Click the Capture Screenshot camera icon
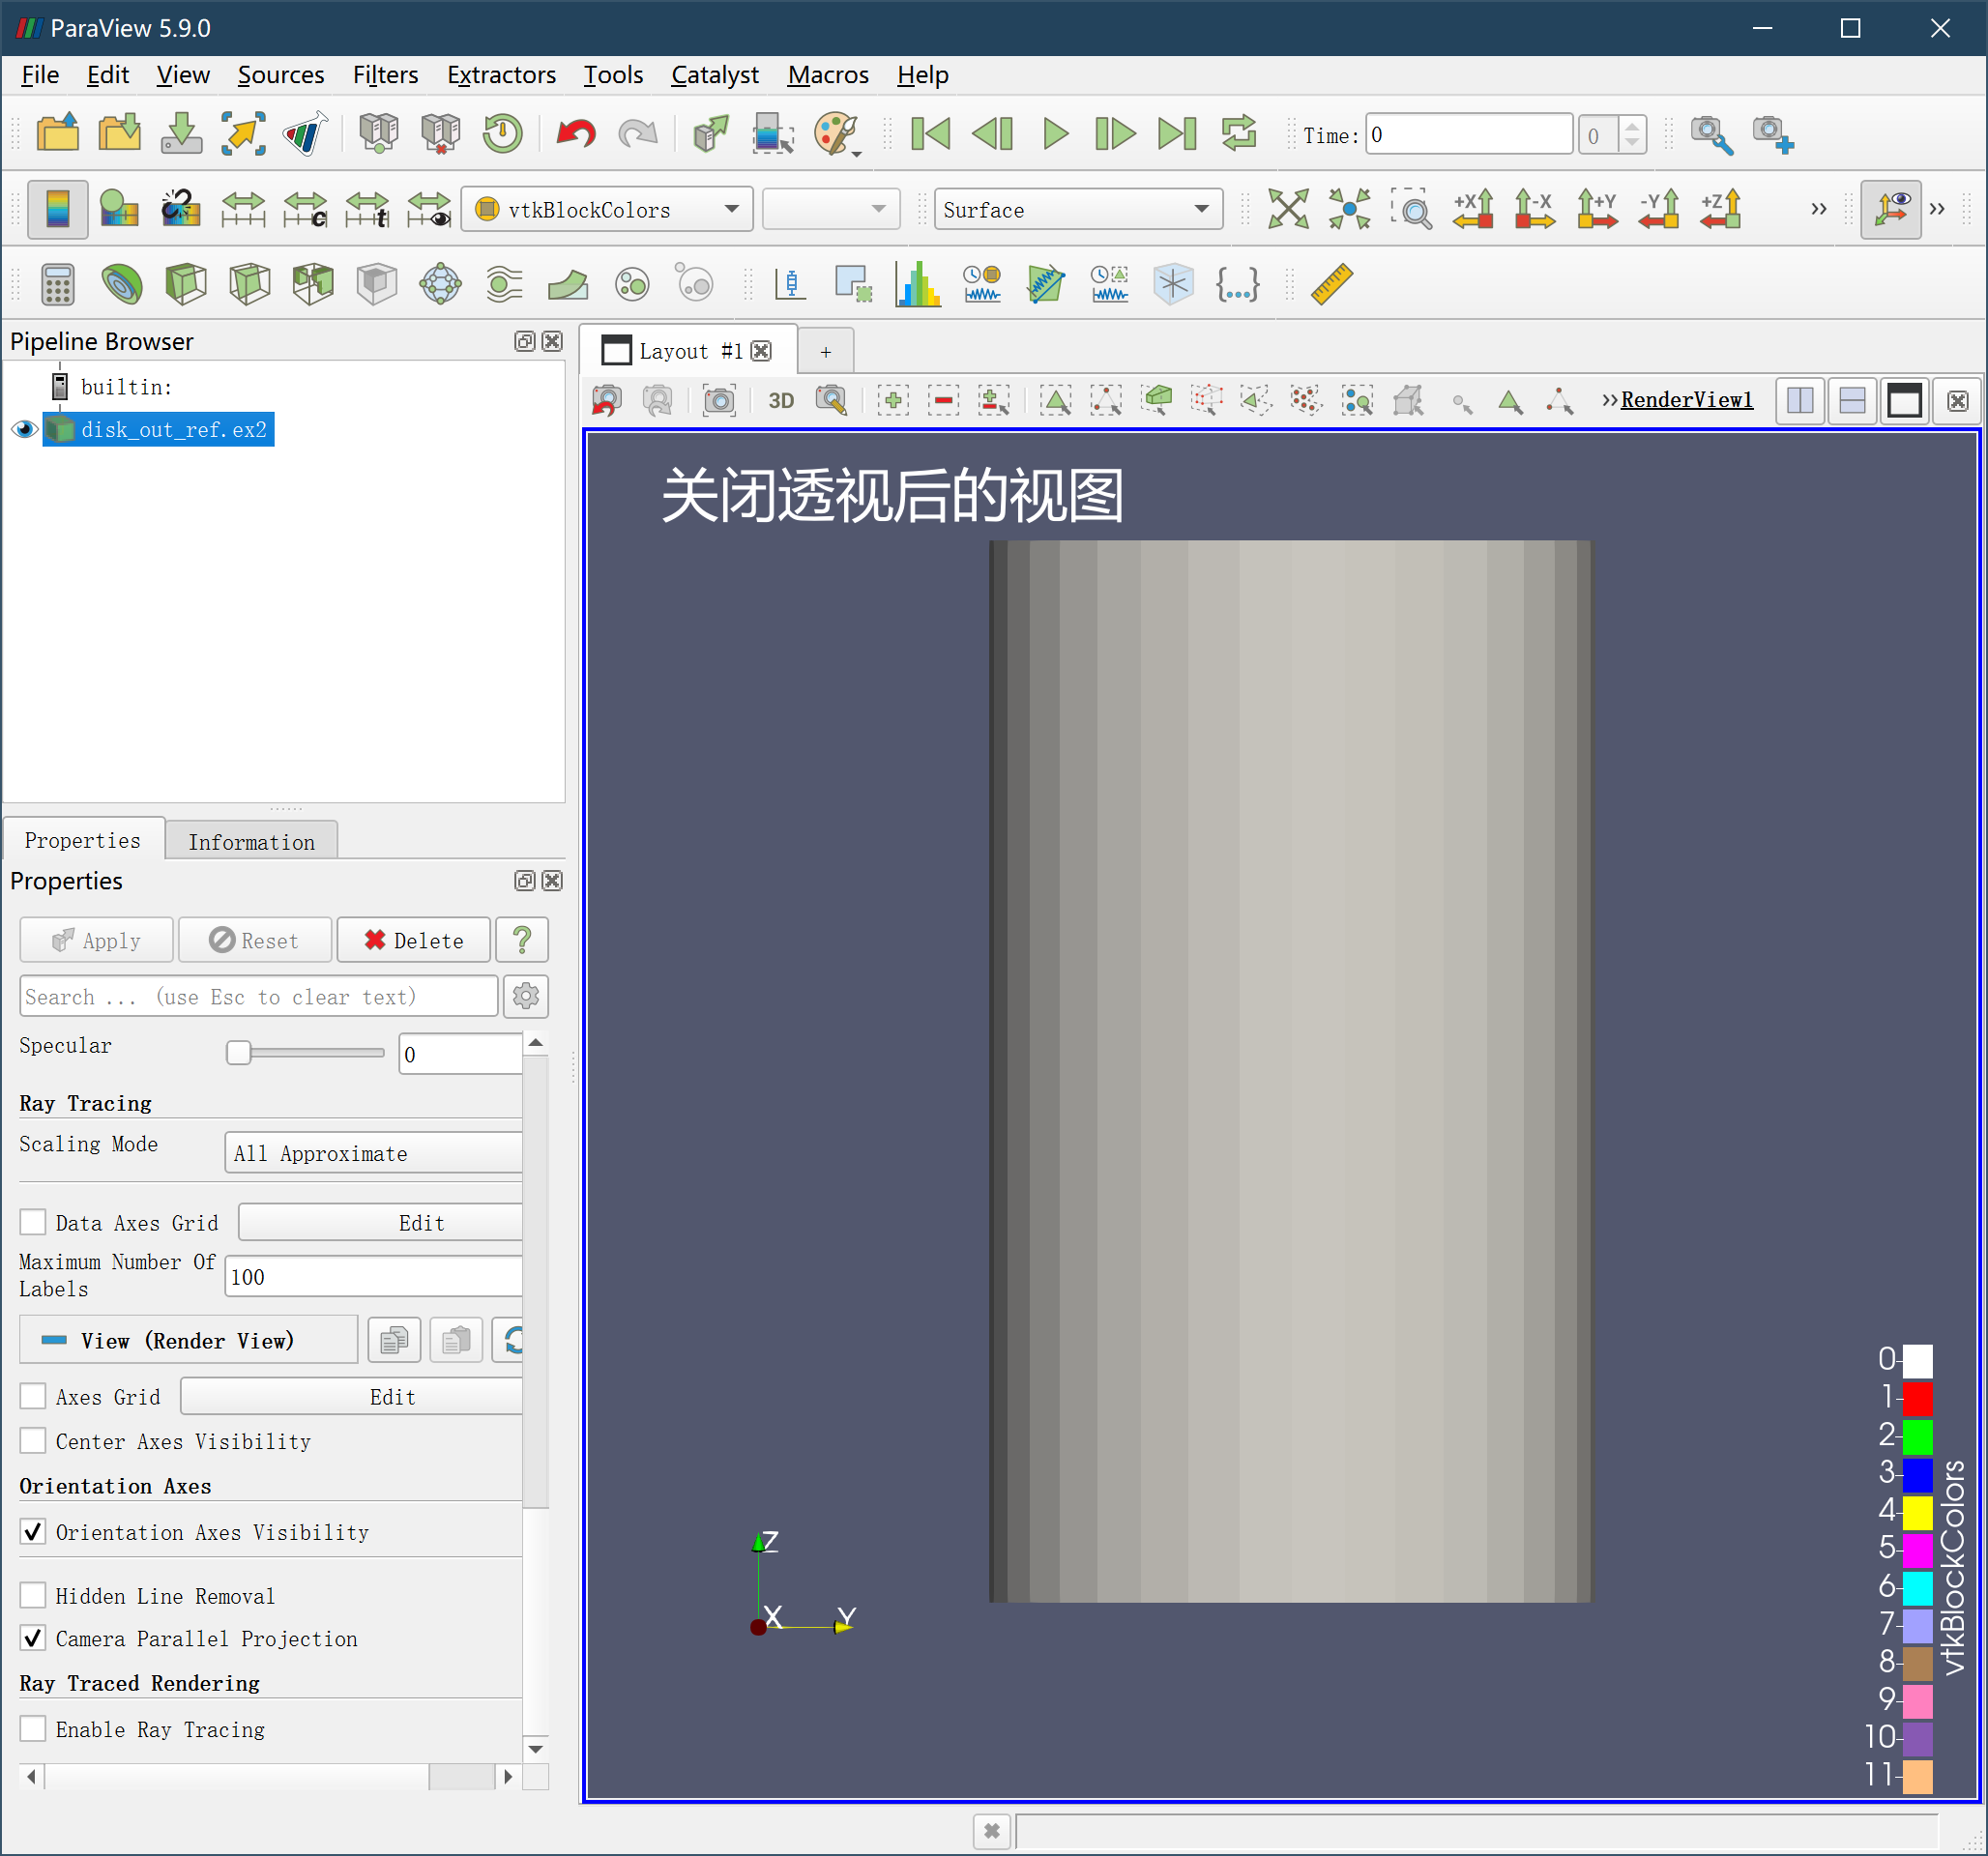This screenshot has height=1856, width=1988. (719, 401)
